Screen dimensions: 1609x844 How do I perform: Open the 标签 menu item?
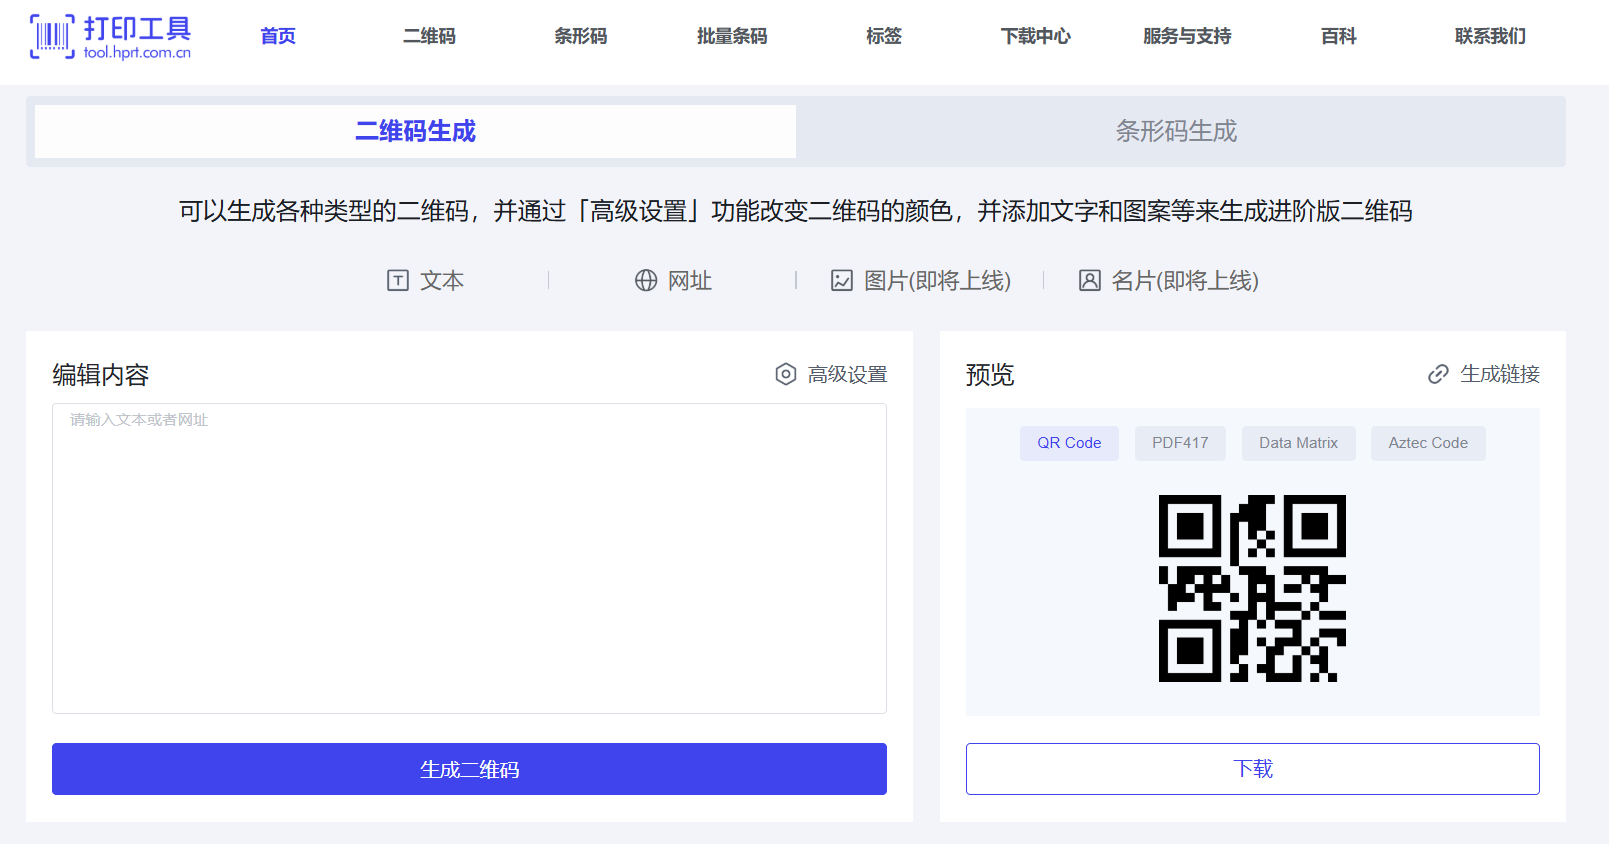[884, 36]
